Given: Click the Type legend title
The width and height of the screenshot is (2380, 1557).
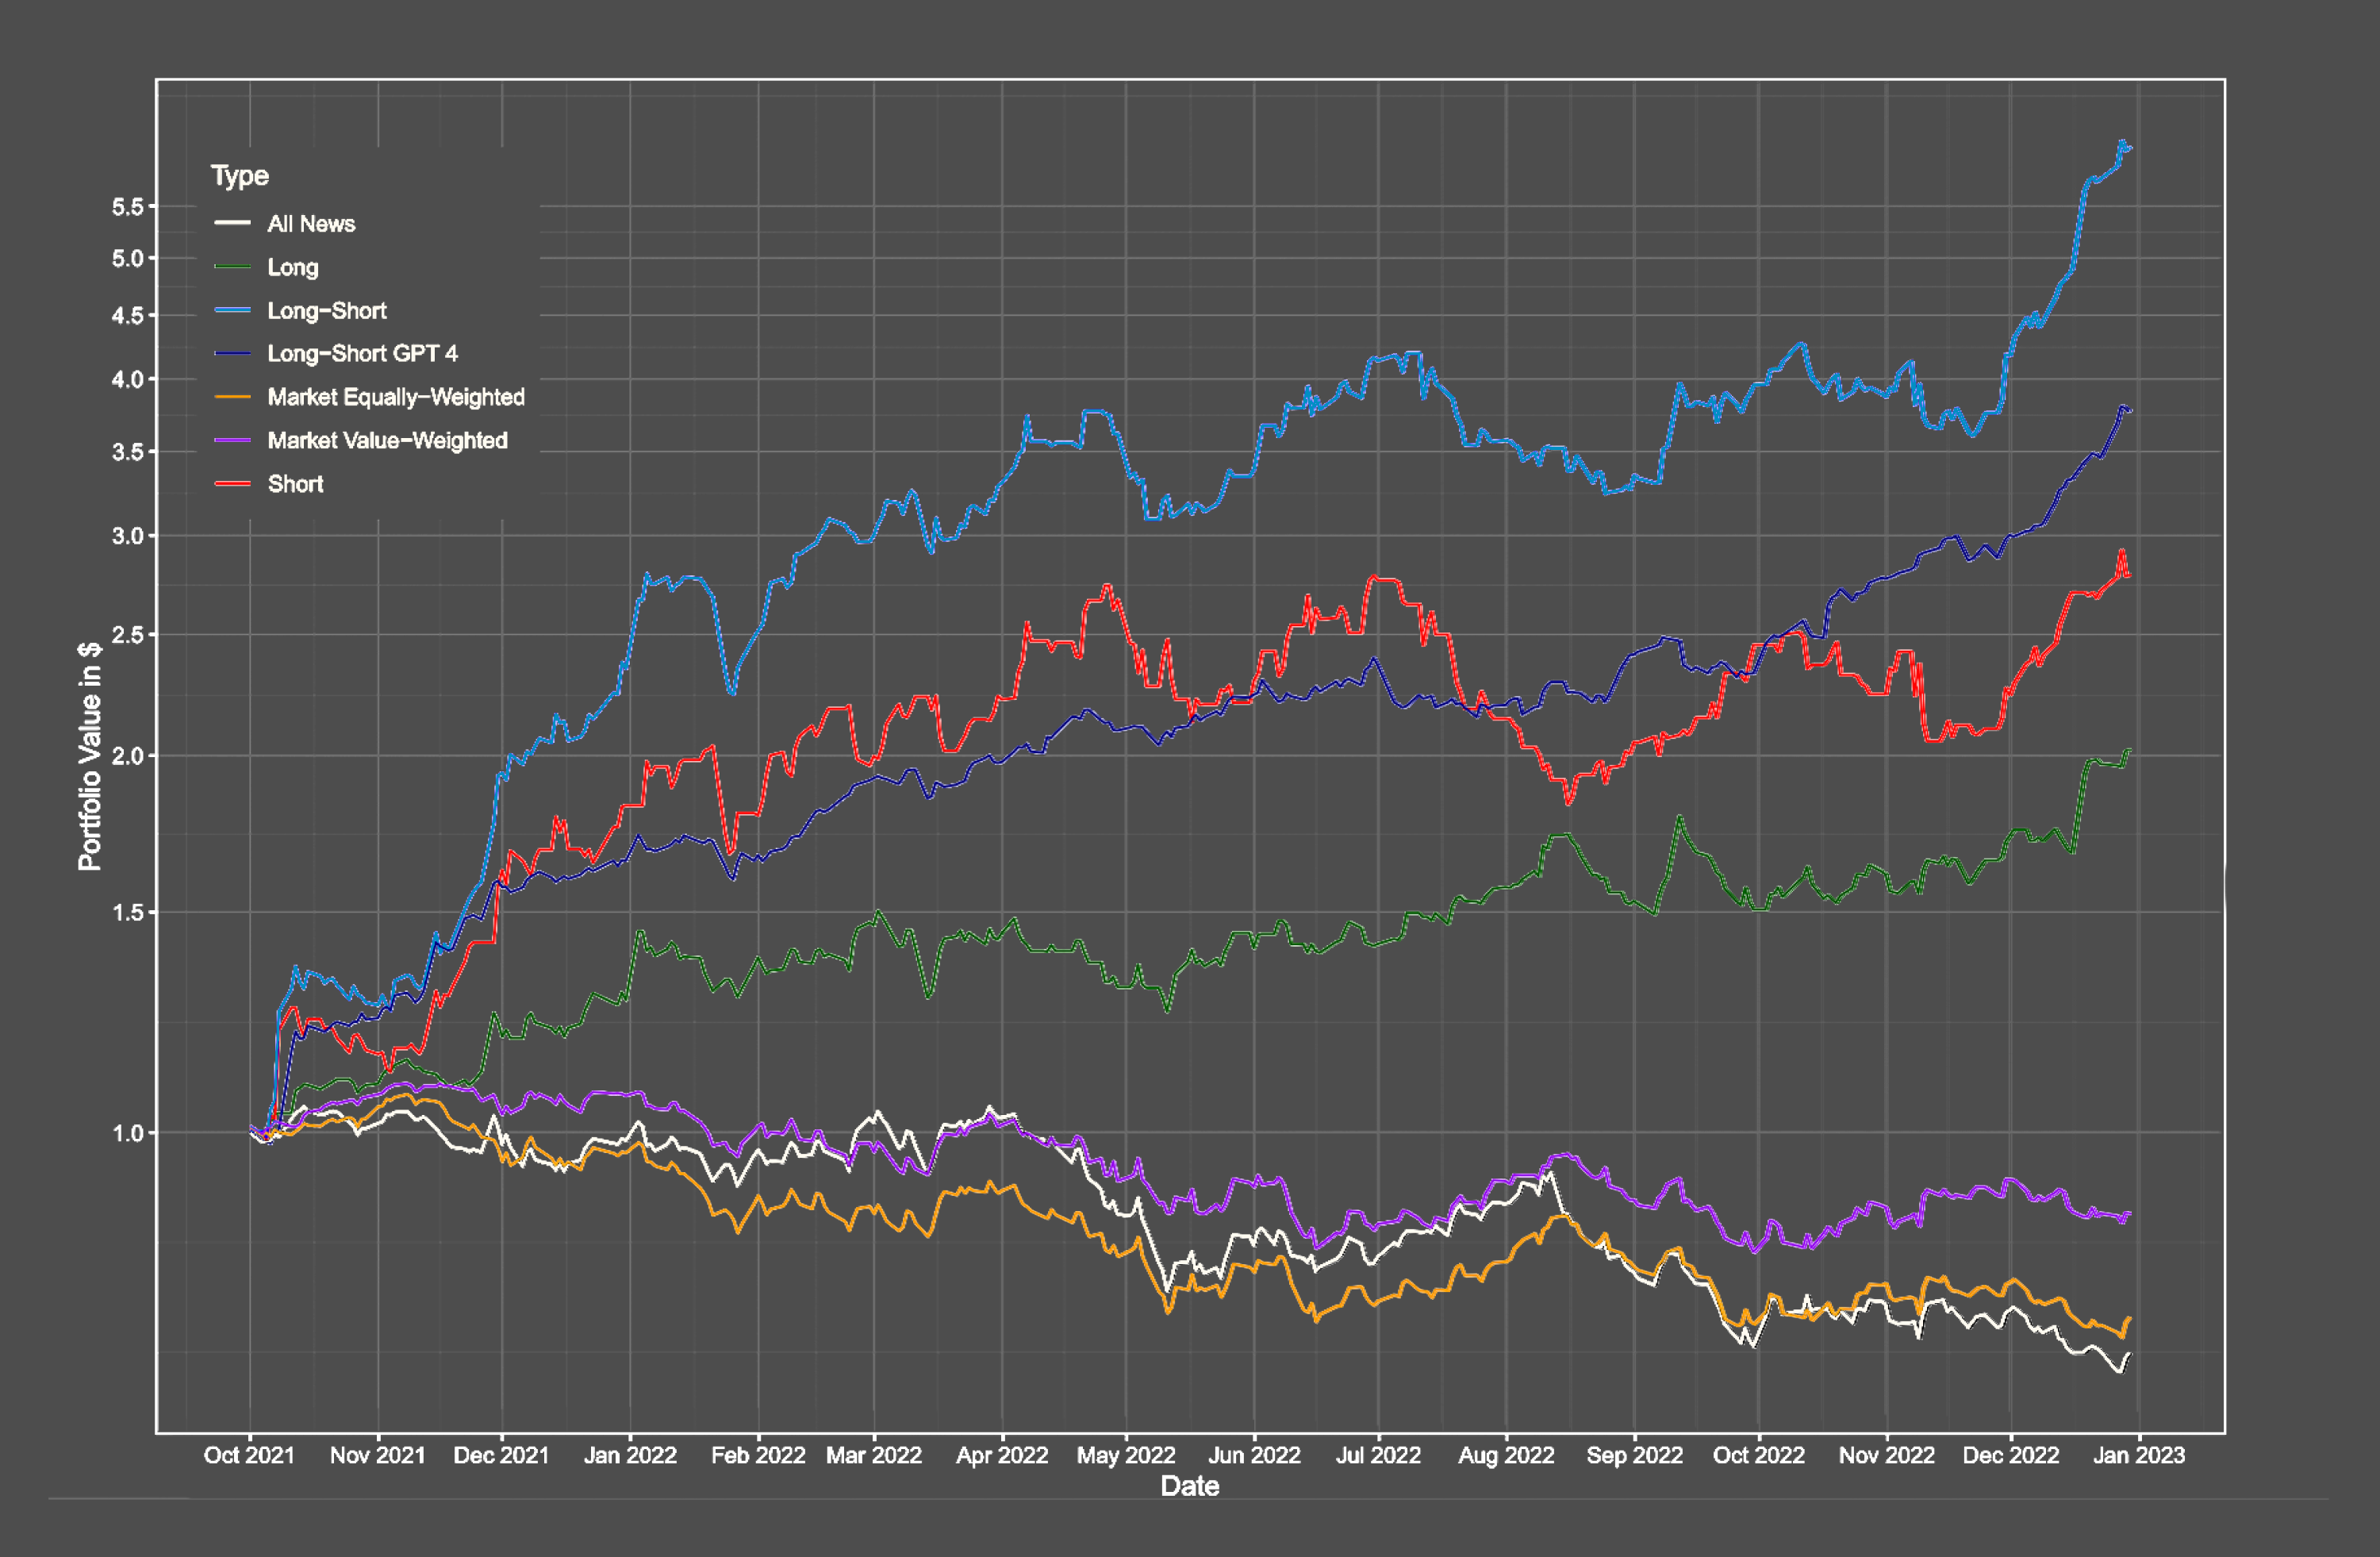Looking at the screenshot, I should (x=239, y=176).
